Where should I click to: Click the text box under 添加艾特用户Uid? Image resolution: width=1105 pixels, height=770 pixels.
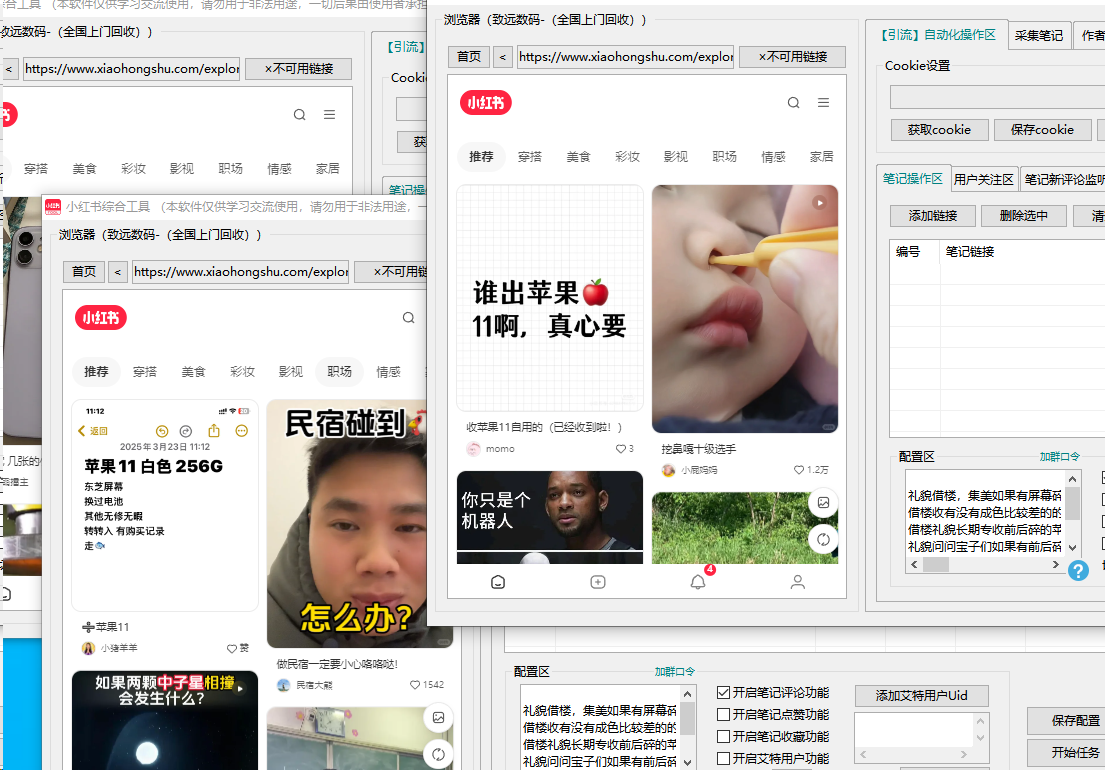click(915, 730)
